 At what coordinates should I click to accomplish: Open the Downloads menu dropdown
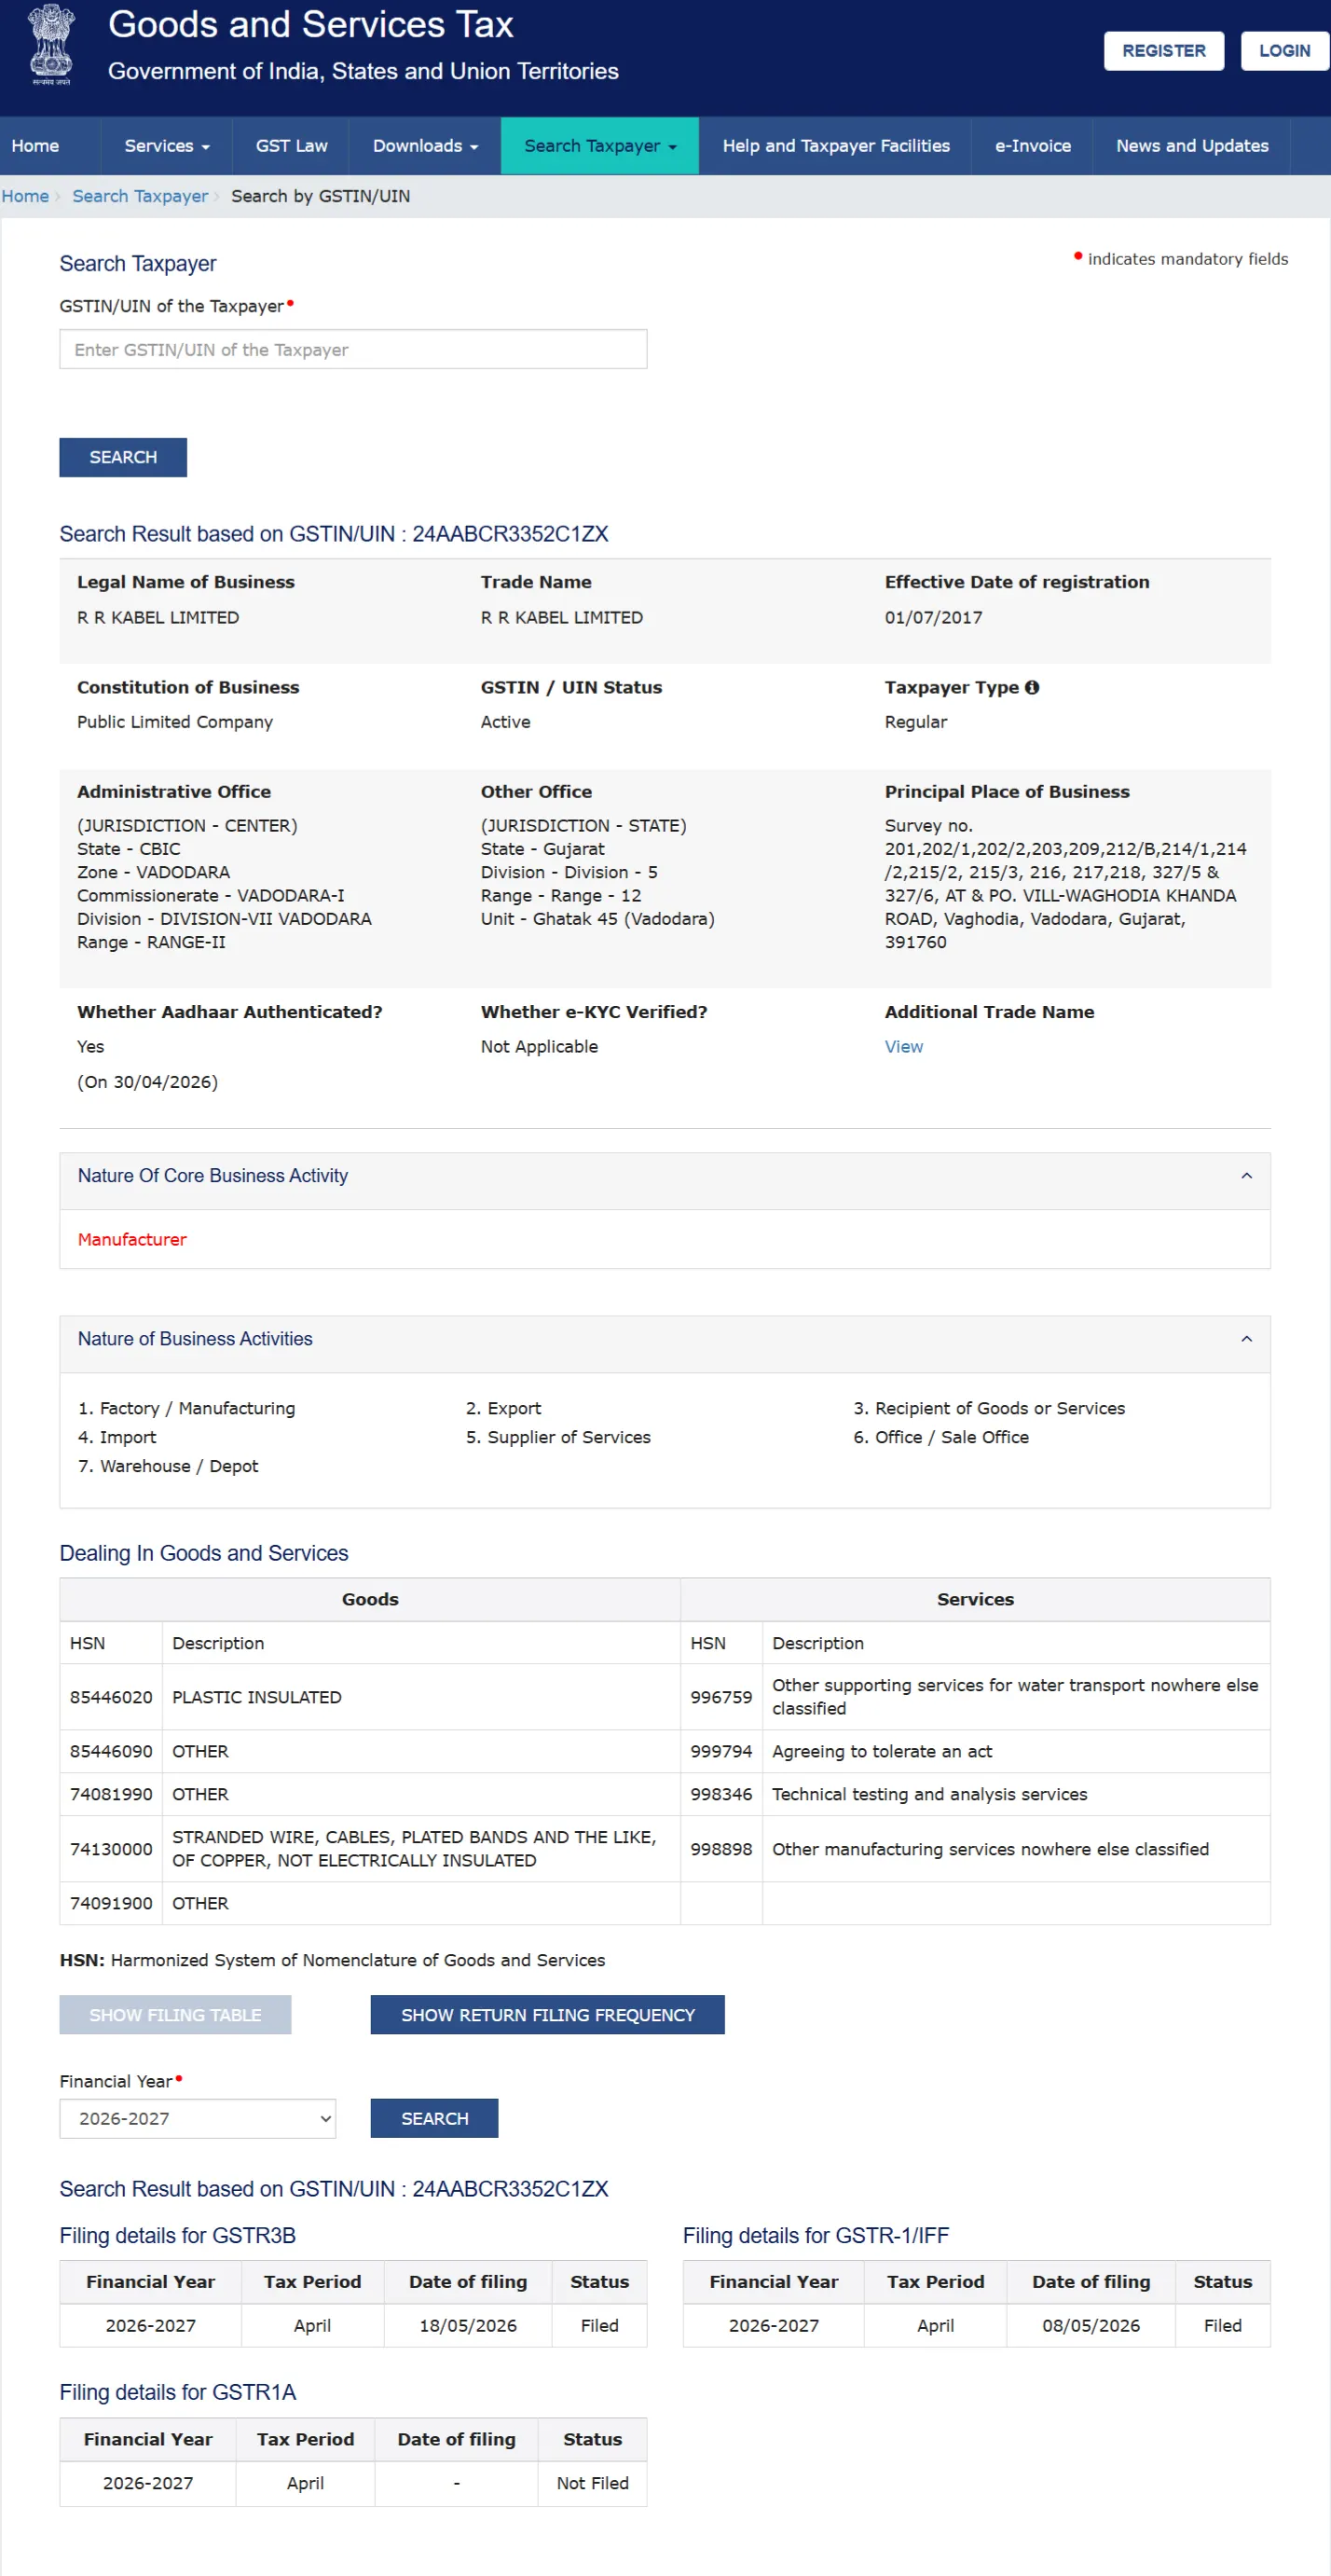(x=425, y=146)
